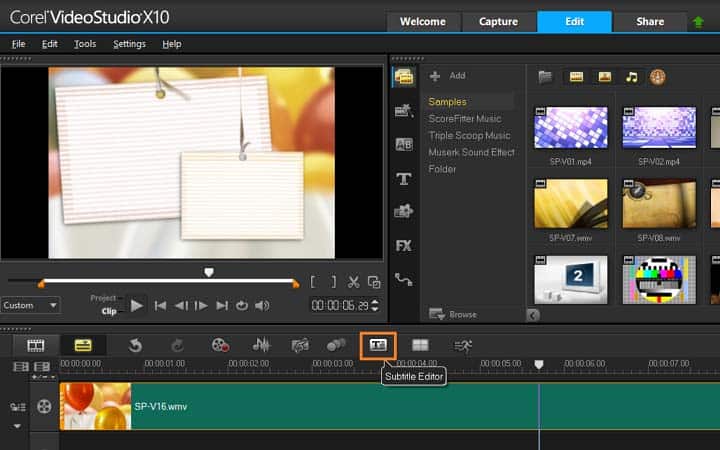The image size is (720, 450).
Task: Open the Settings menu
Action: pyautogui.click(x=129, y=44)
